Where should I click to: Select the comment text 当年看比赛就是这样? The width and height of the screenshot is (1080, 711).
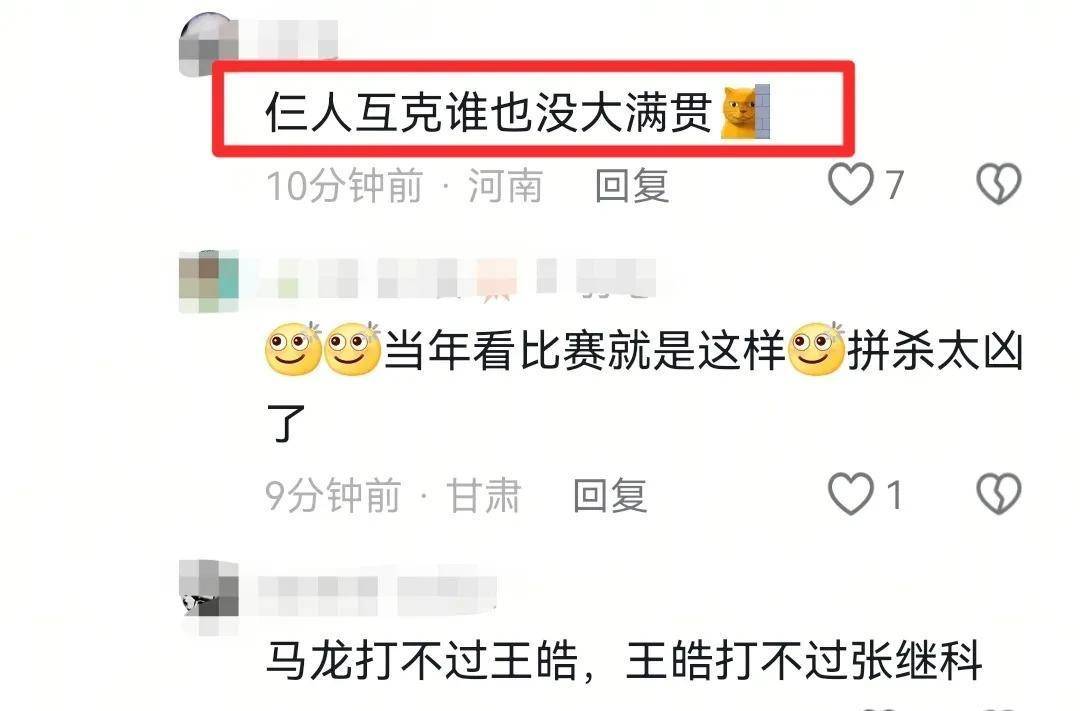(x=584, y=351)
